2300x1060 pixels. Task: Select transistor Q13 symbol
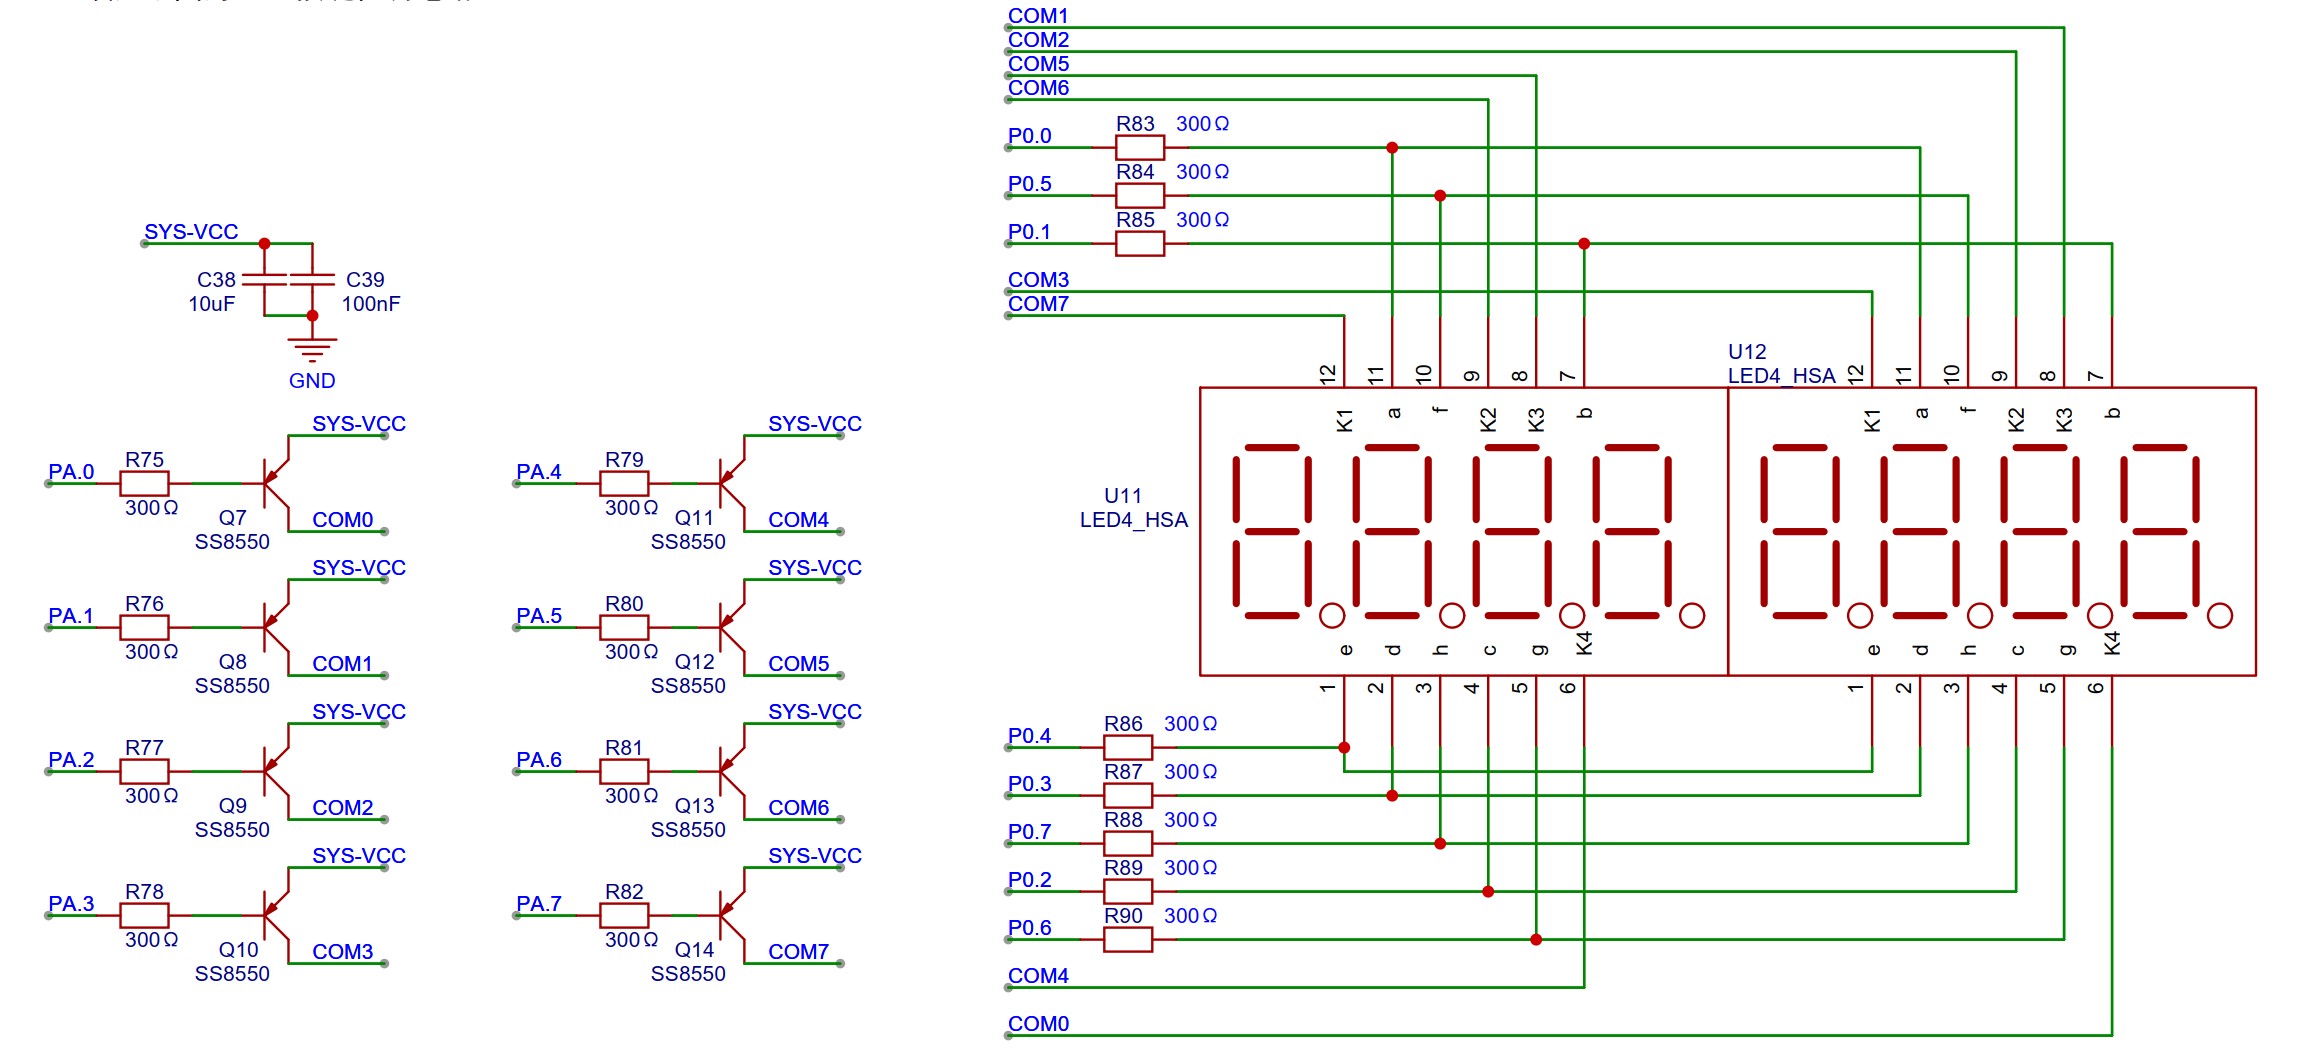click(732, 771)
